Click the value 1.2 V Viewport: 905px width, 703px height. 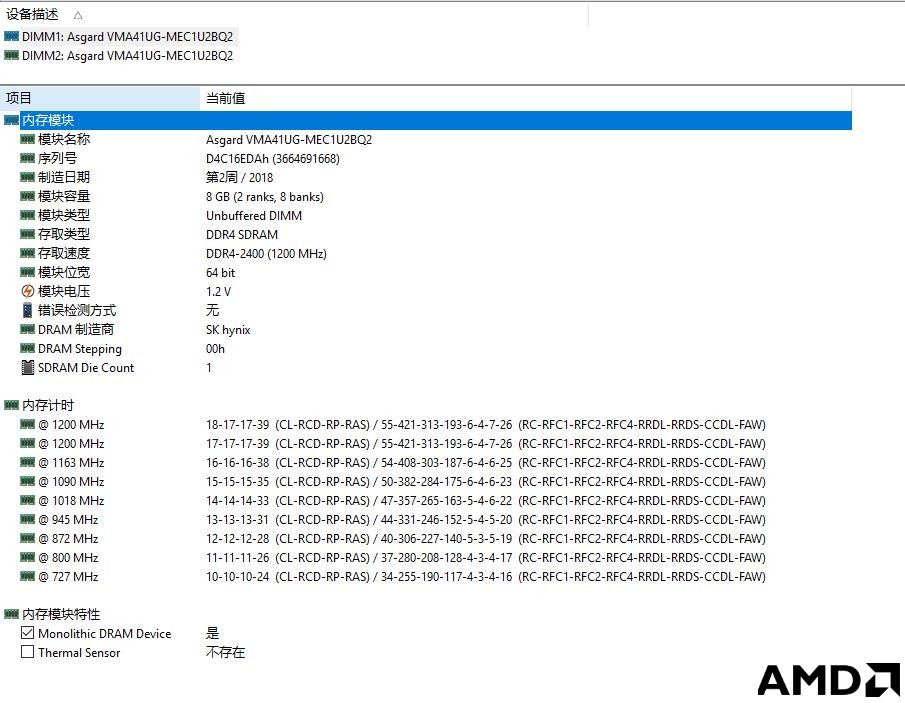pos(218,291)
